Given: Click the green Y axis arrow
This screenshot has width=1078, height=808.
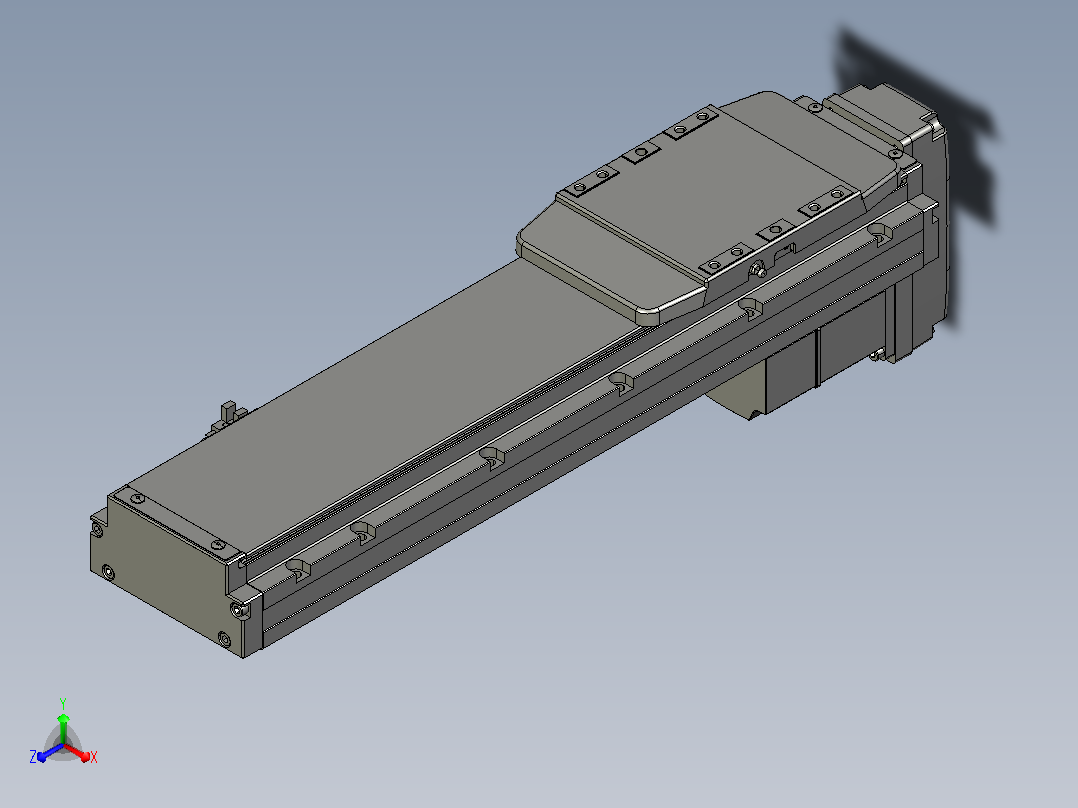Looking at the screenshot, I should click(x=63, y=727).
